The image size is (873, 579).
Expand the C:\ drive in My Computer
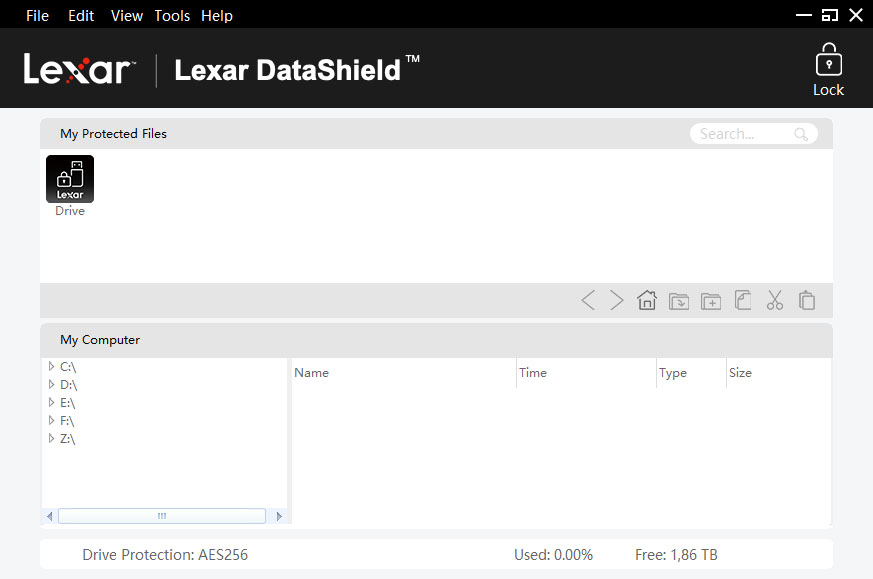[x=52, y=366]
